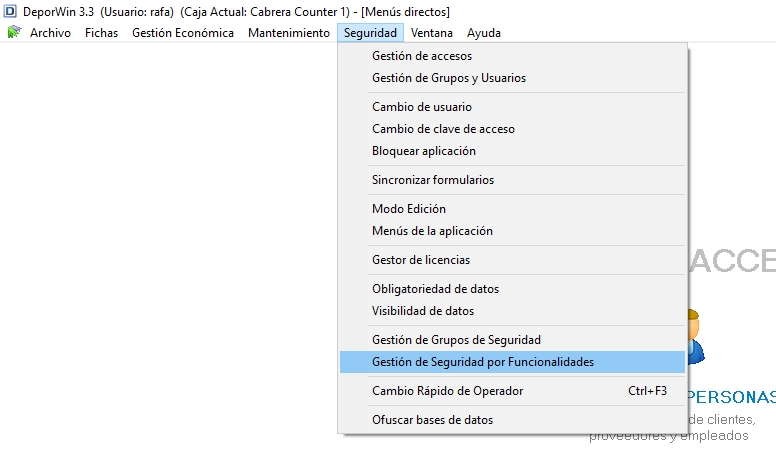Open the Mantenimiento menu
This screenshot has height=453, width=776.
[289, 33]
